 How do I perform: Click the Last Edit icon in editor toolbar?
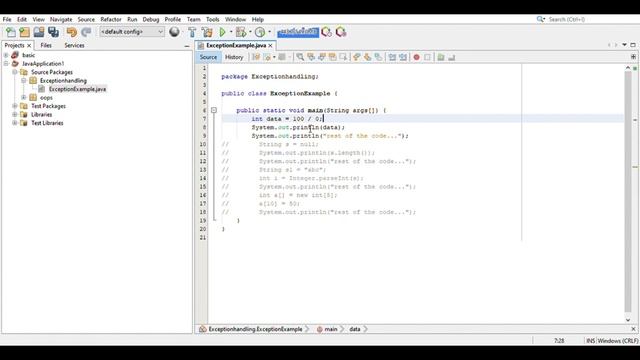click(x=256, y=57)
